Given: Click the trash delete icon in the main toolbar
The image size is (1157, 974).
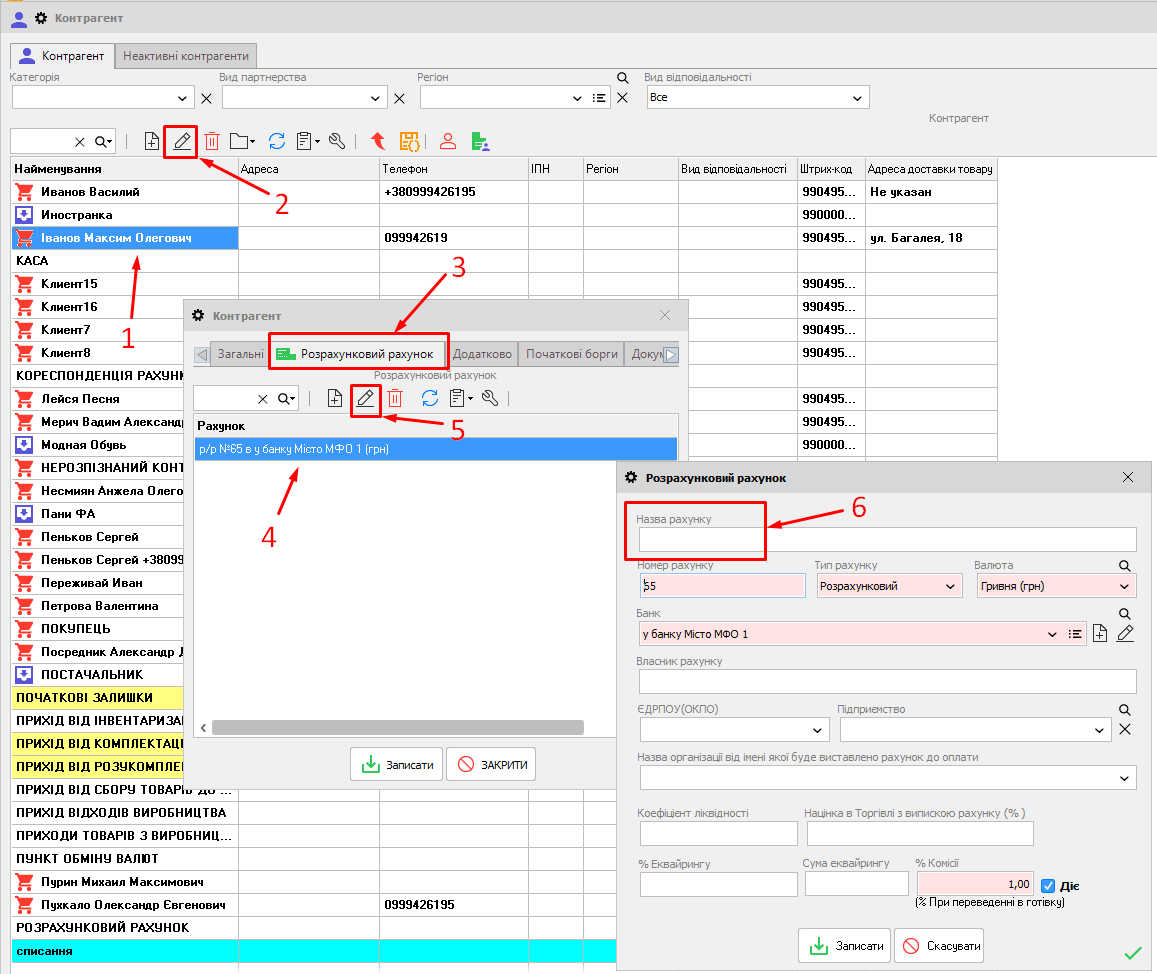Looking at the screenshot, I should coord(212,141).
